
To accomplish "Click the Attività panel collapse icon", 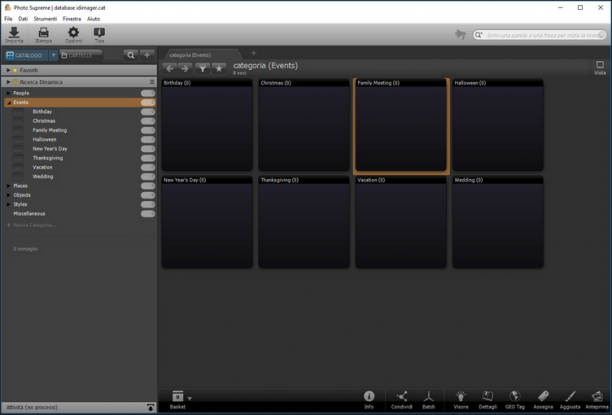I will point(150,407).
